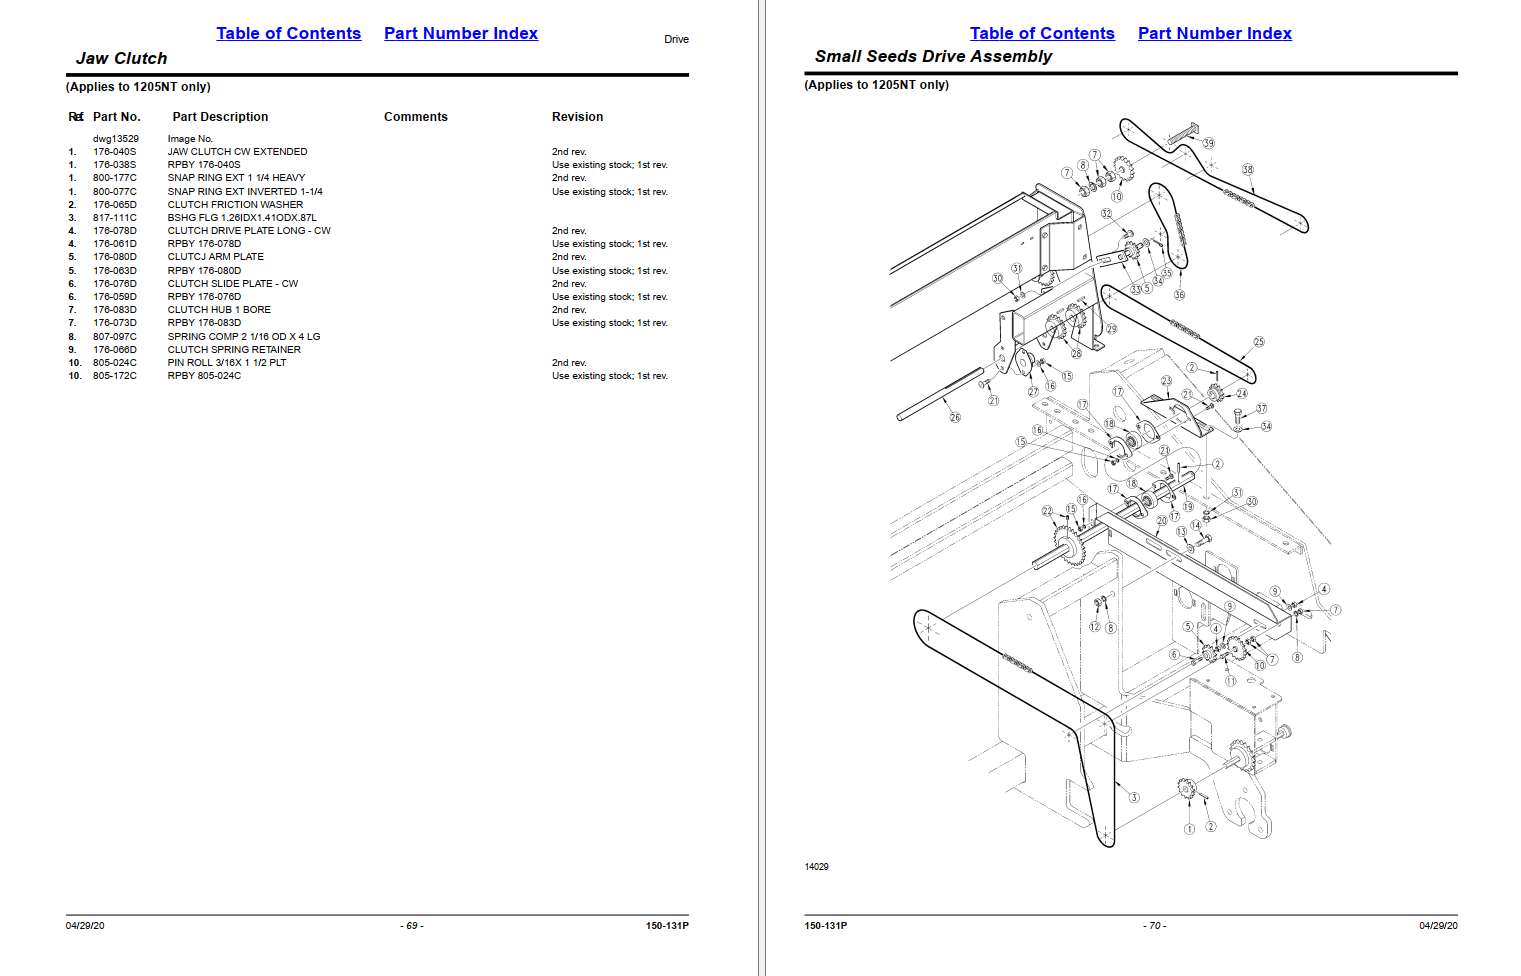Viewport: 1521px width, 976px height.
Task: Click drawing number 14029 under diagram
Action: [x=817, y=867]
